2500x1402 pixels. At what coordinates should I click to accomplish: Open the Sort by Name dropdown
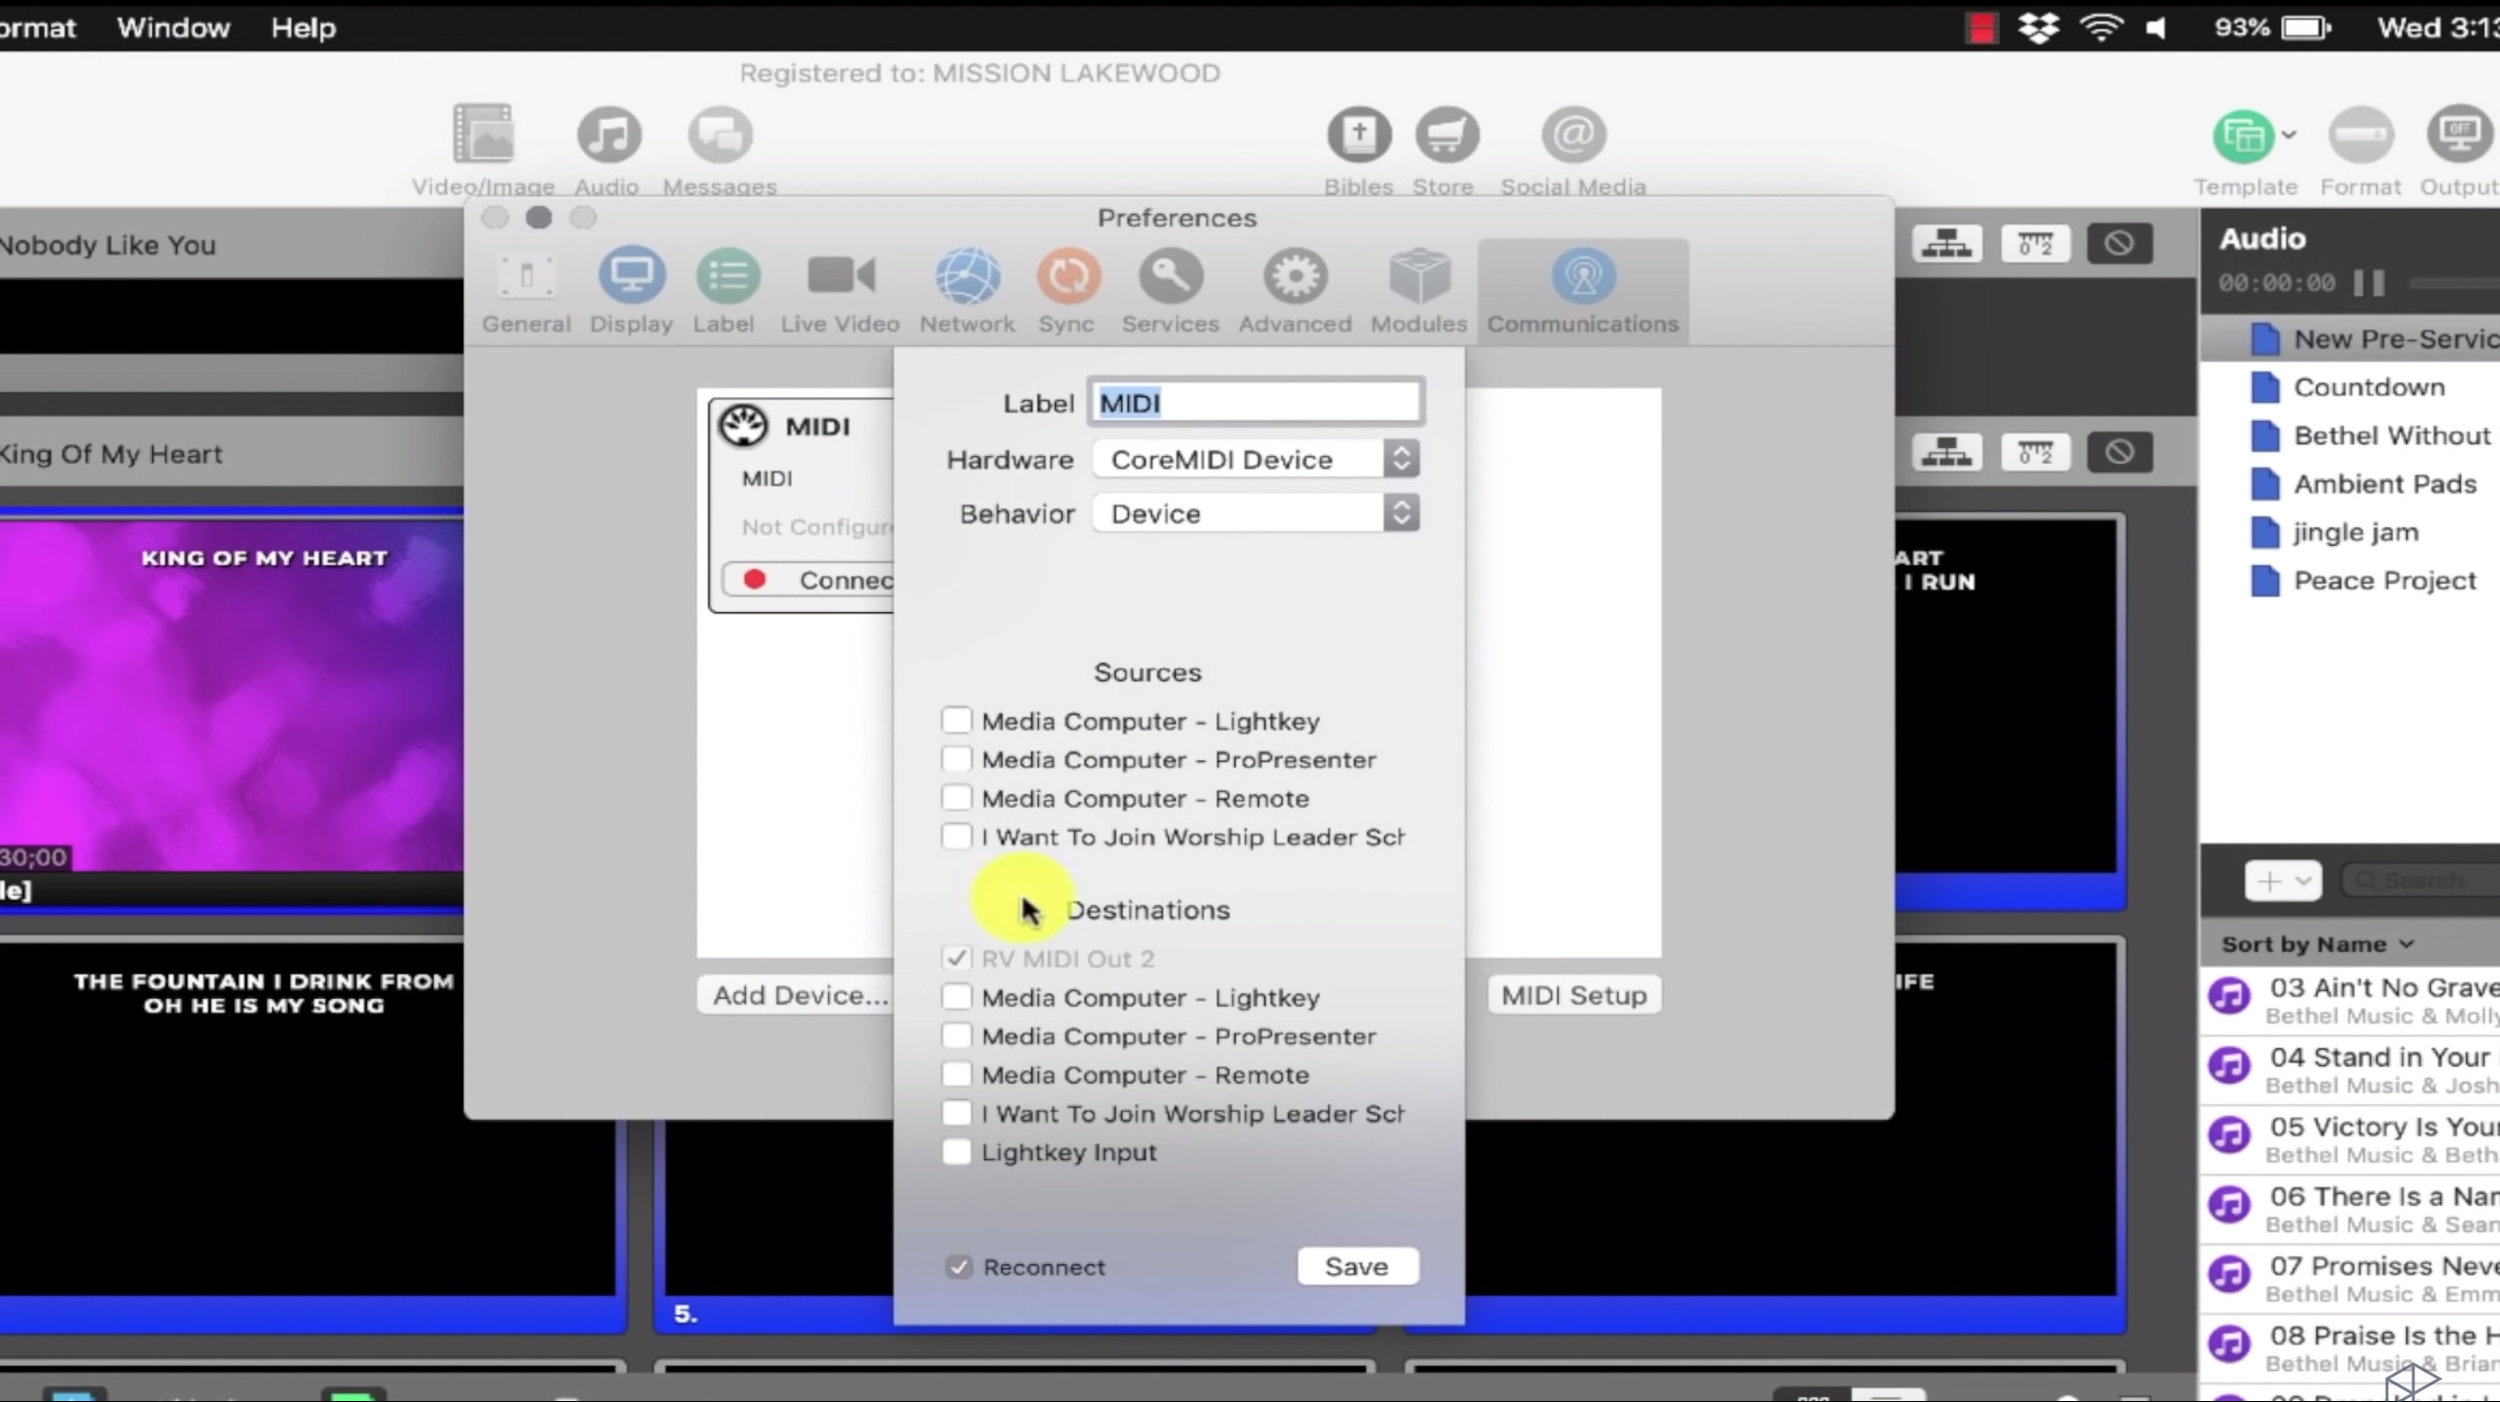[2316, 943]
